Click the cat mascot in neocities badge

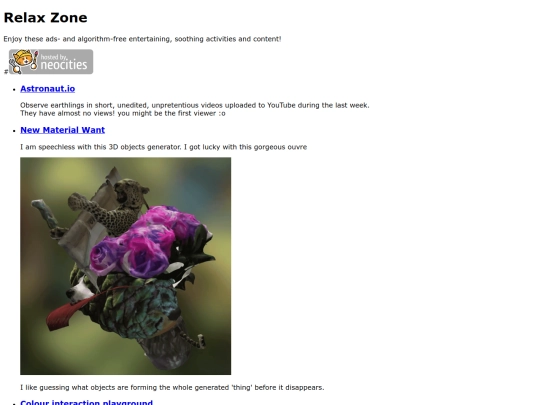24,61
